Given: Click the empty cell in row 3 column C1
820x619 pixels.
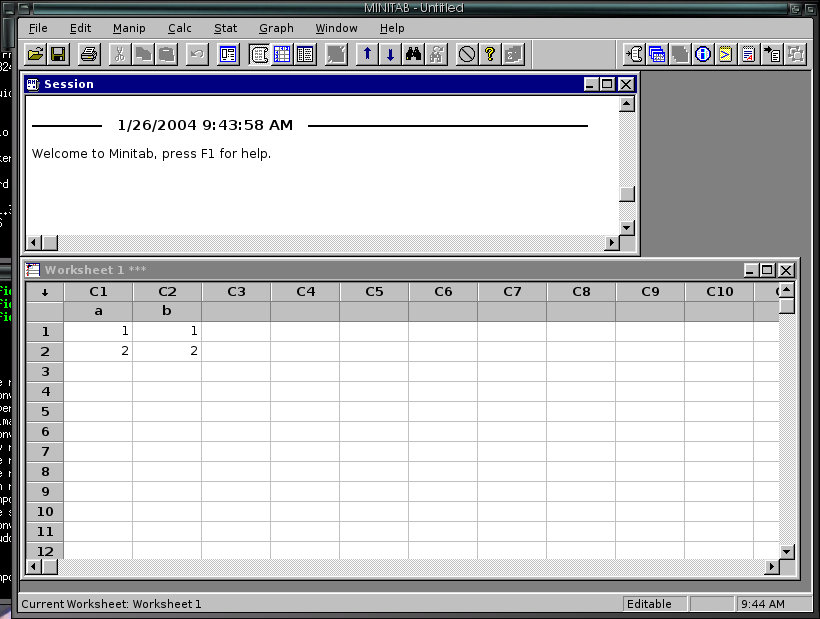Looking at the screenshot, I should point(98,371).
